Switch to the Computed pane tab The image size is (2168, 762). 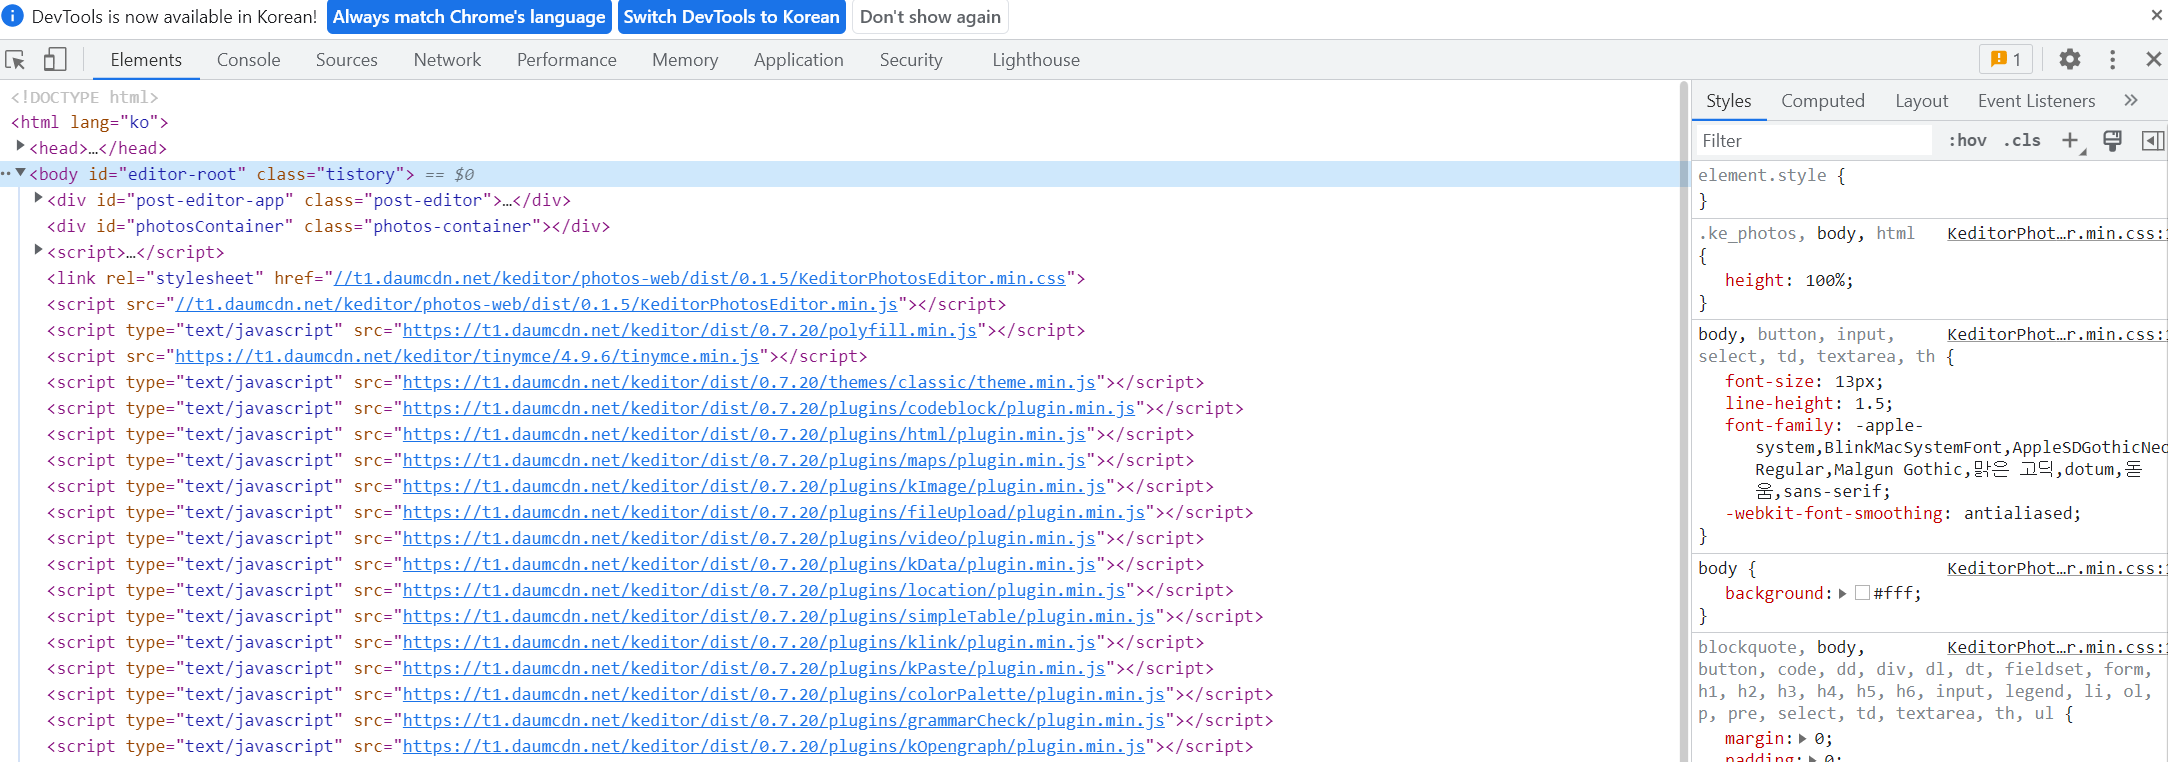[1822, 101]
